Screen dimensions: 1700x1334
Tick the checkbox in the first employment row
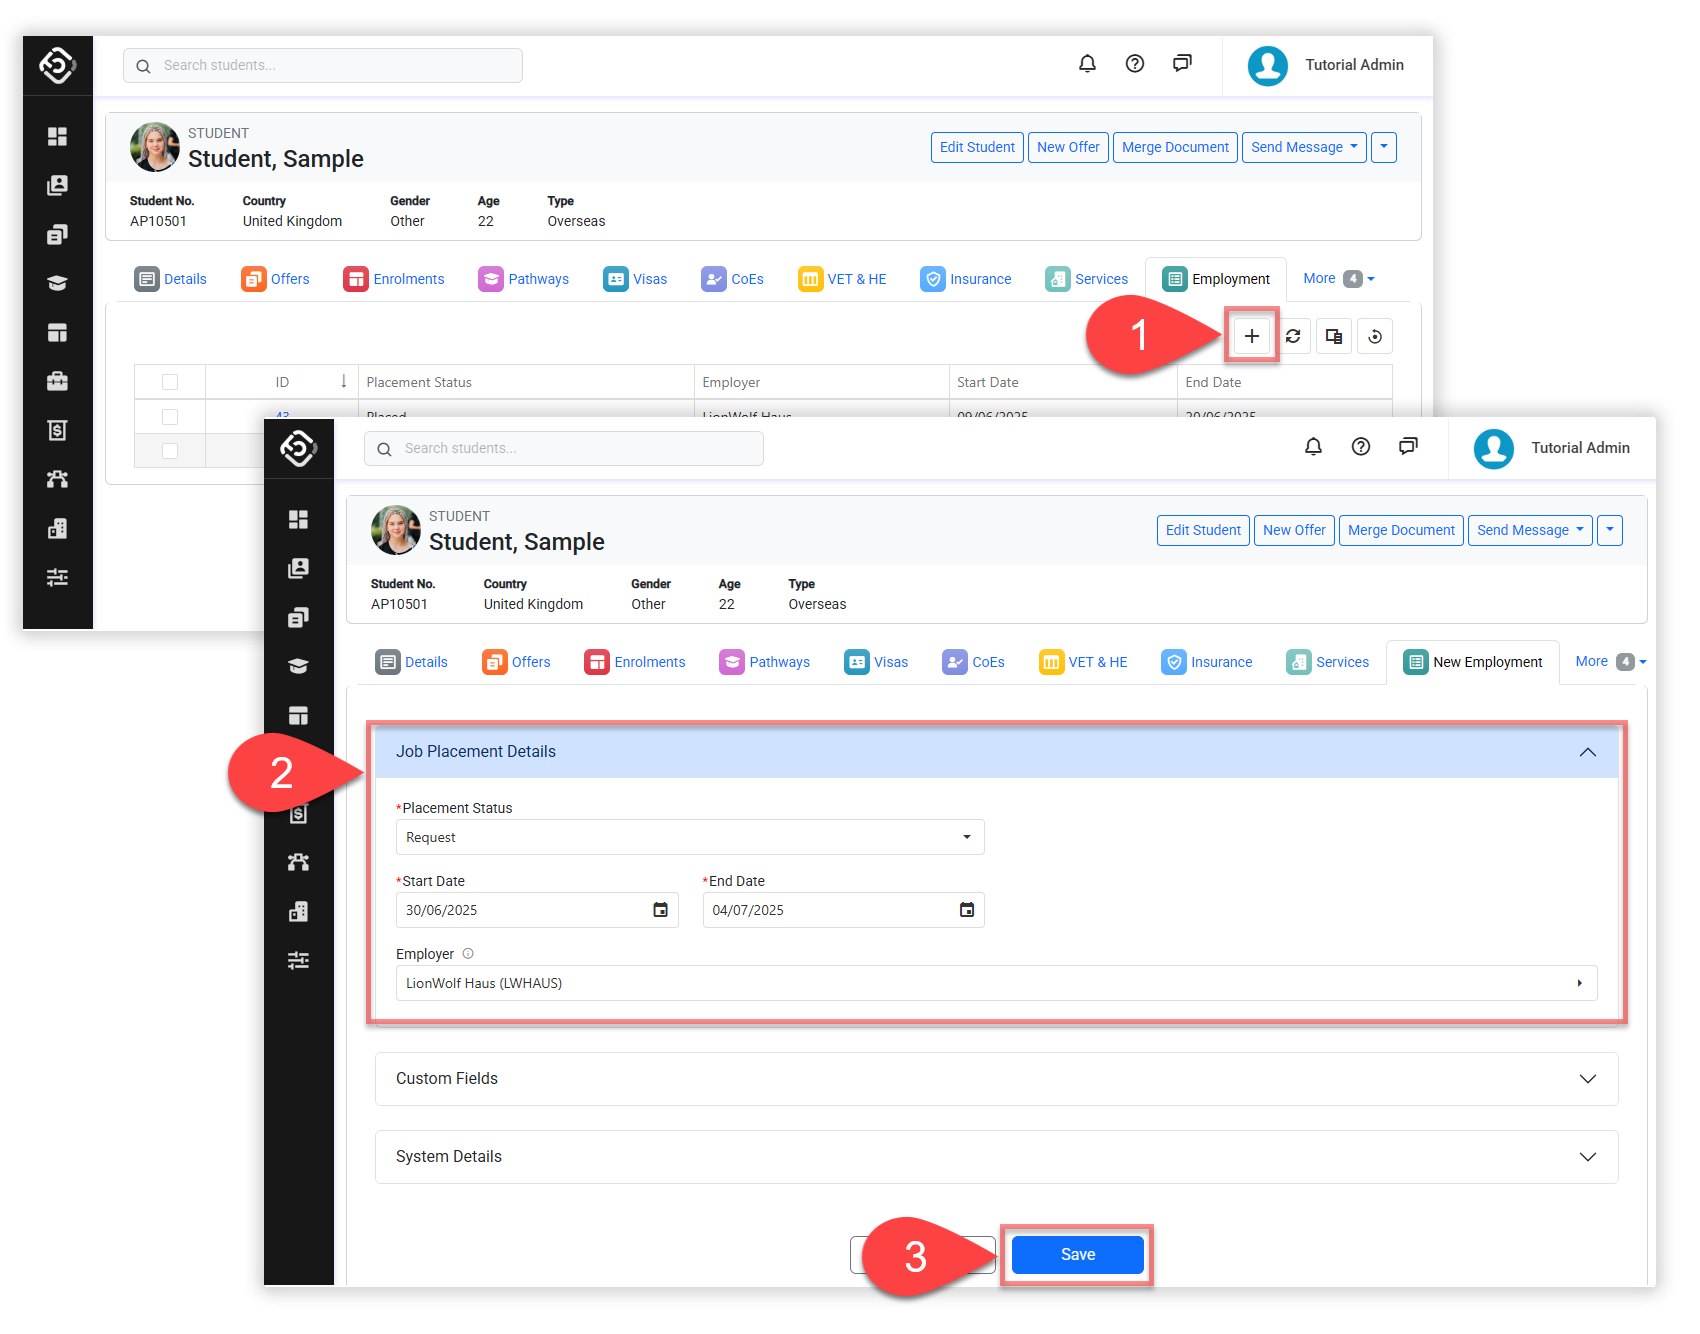tap(170, 415)
